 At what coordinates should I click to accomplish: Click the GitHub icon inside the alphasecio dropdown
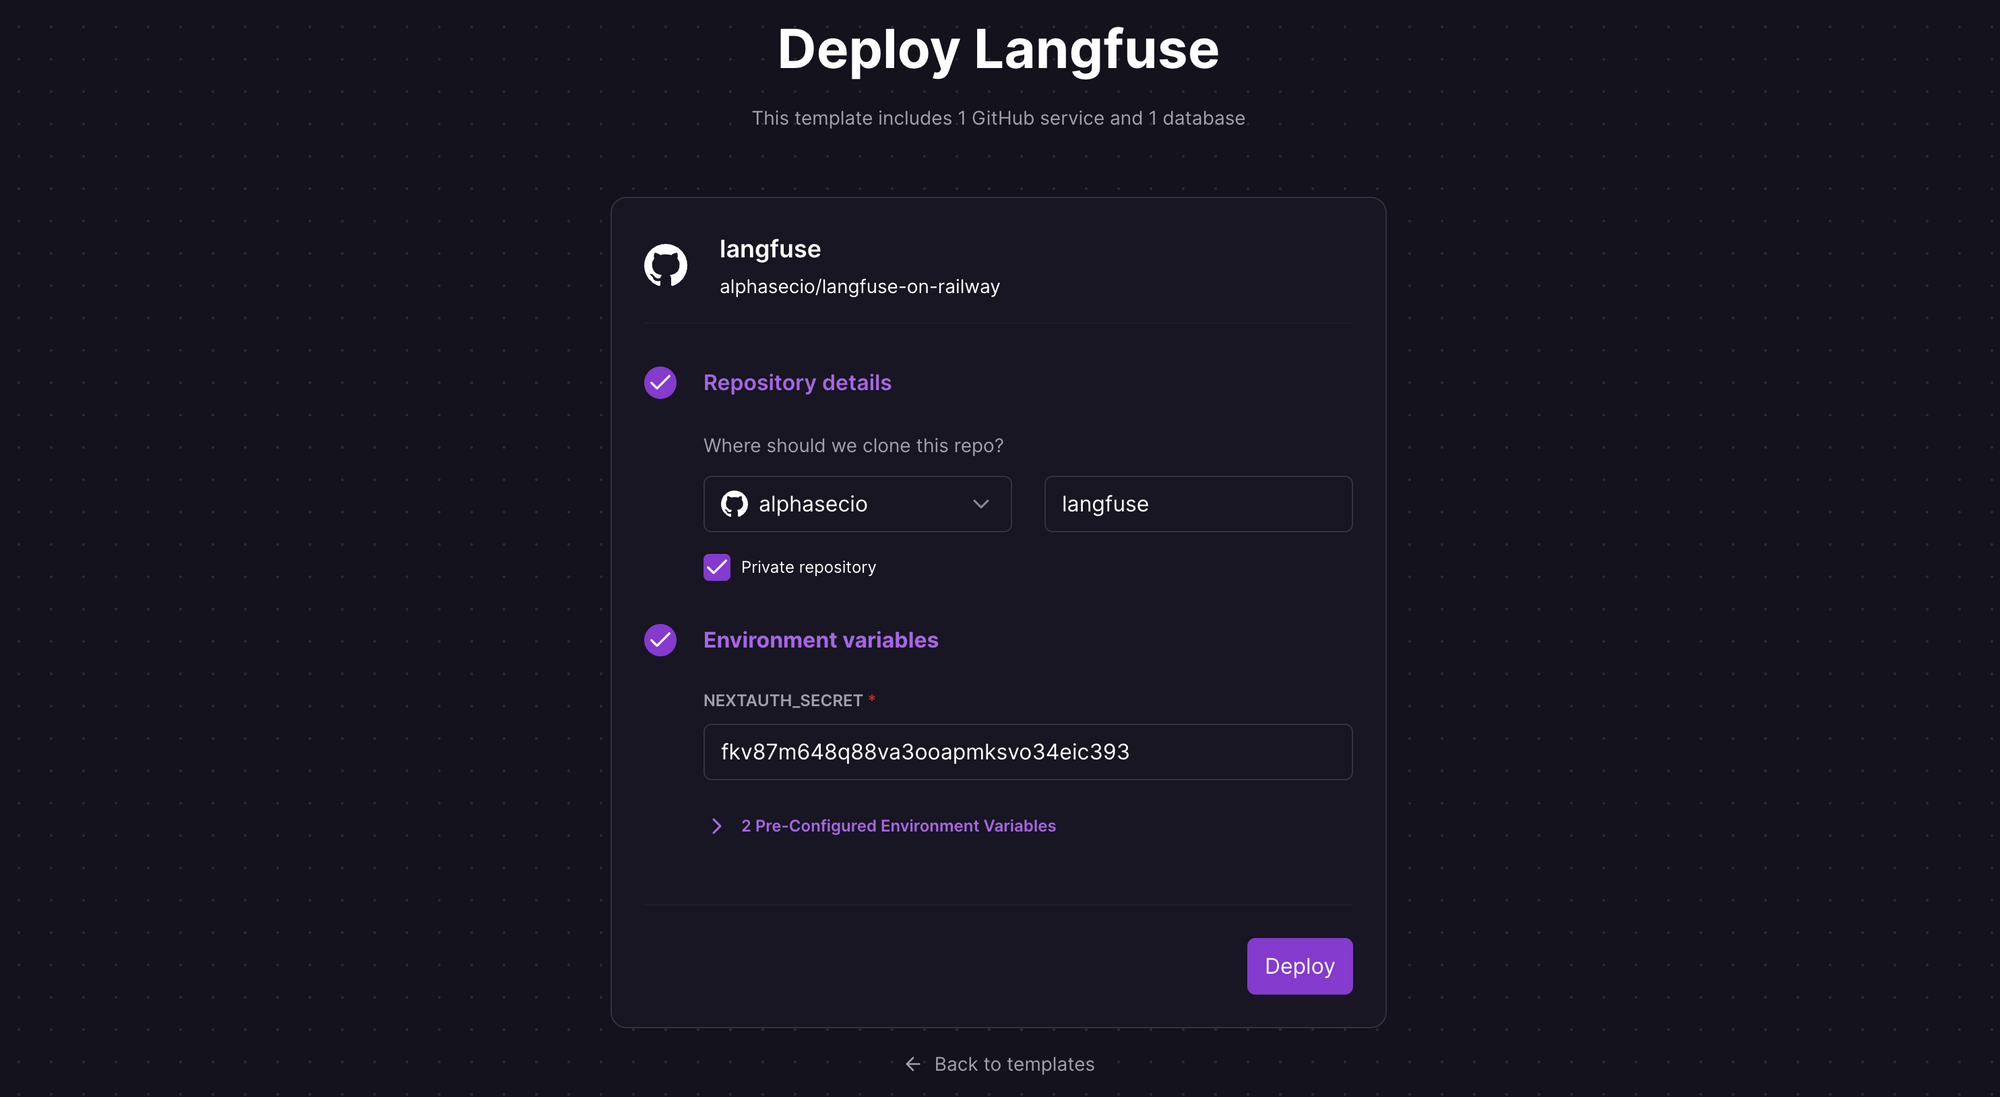[x=735, y=504]
